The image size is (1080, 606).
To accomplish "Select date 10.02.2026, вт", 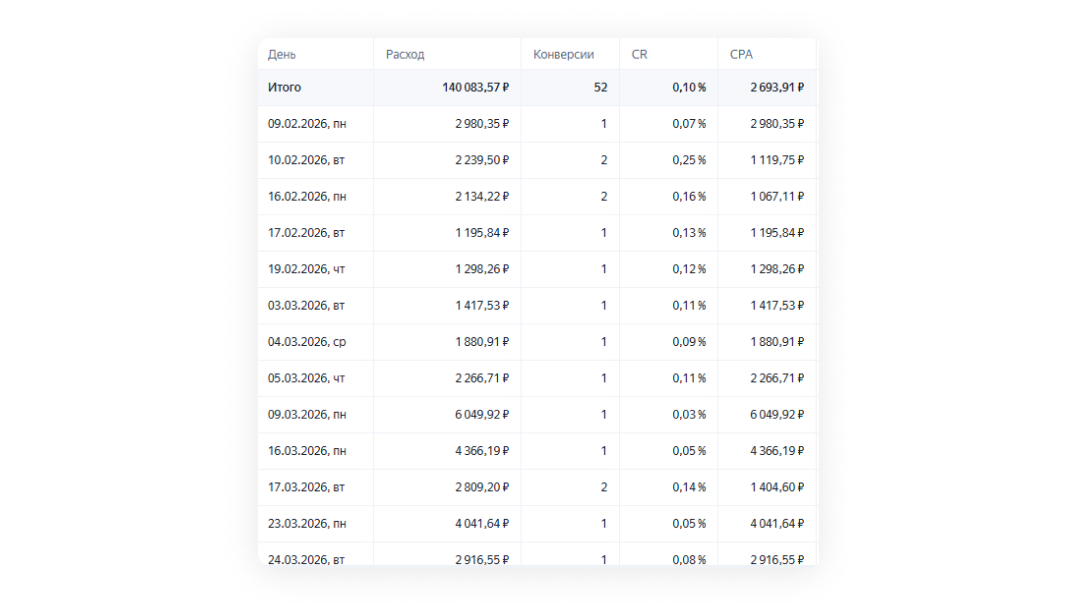I will 307,160.
